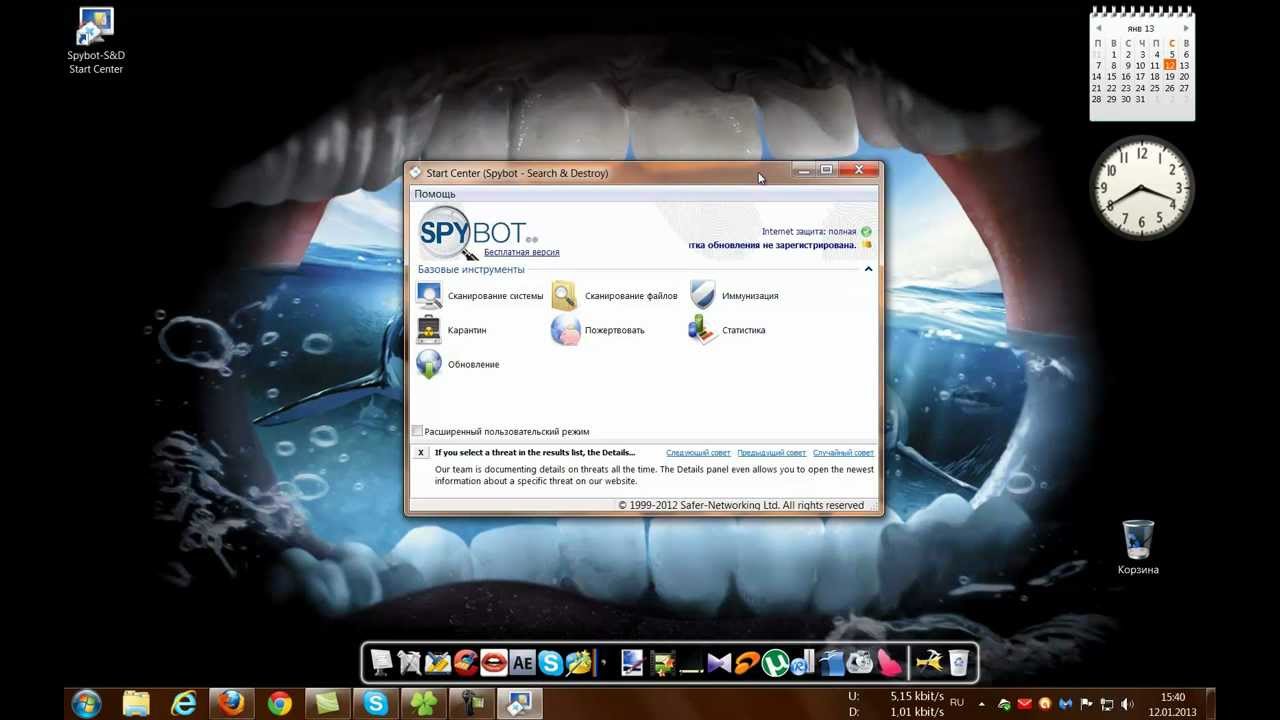Open red lips icon in dock
The height and width of the screenshot is (720, 1280).
click(494, 662)
